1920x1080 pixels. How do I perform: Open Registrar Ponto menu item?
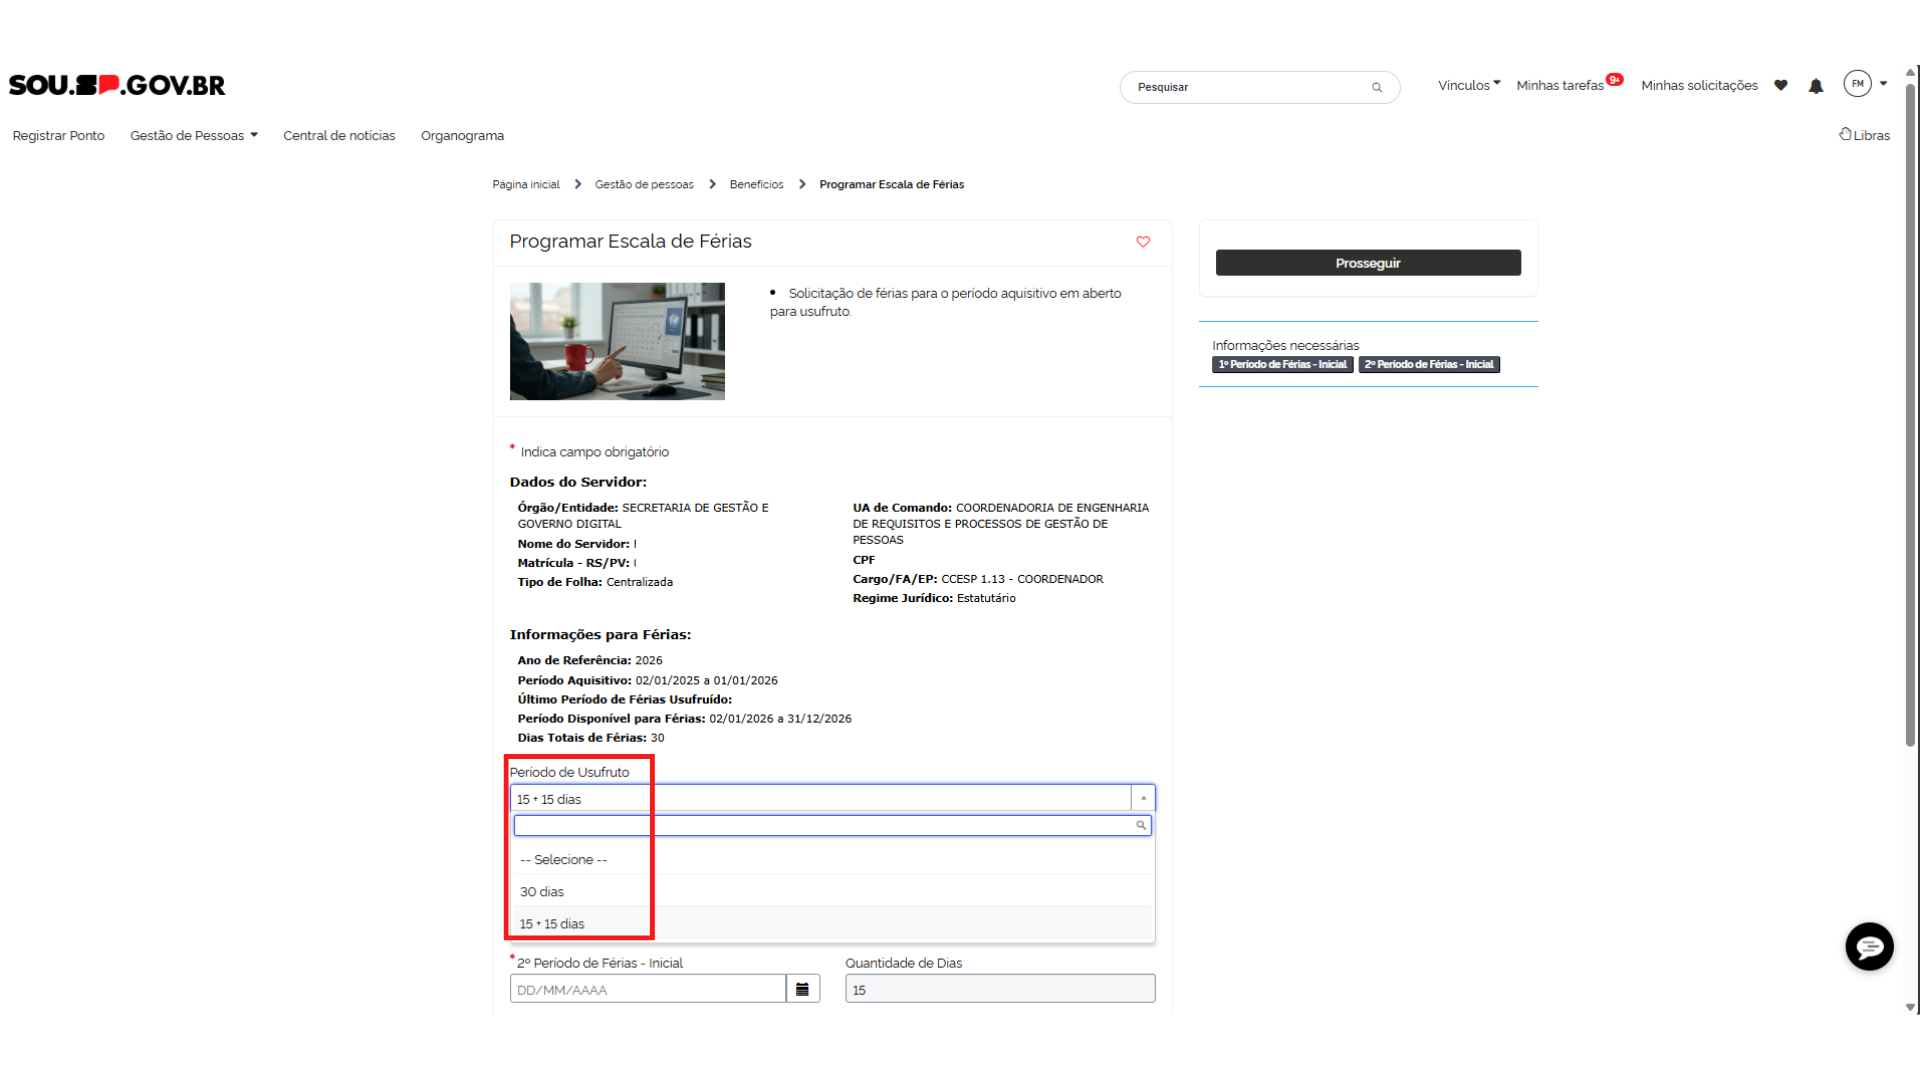(58, 136)
